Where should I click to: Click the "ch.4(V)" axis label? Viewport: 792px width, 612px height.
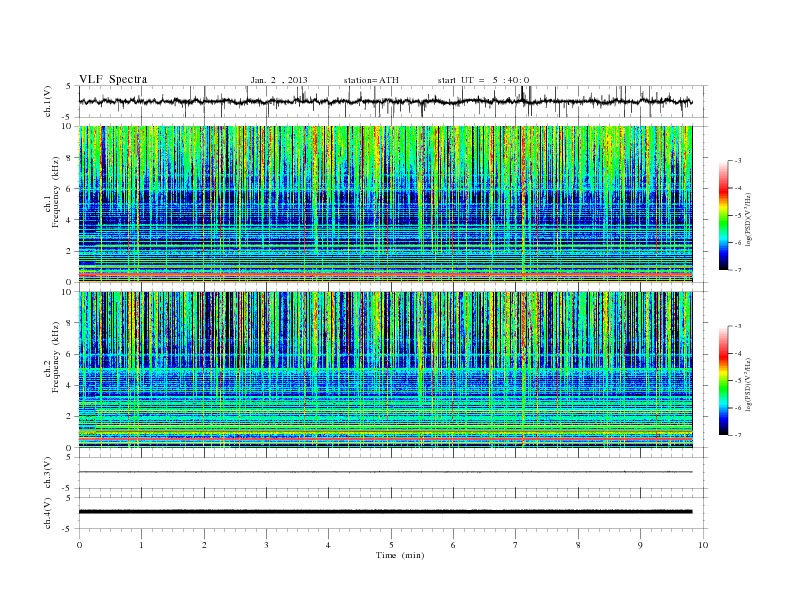[48, 513]
